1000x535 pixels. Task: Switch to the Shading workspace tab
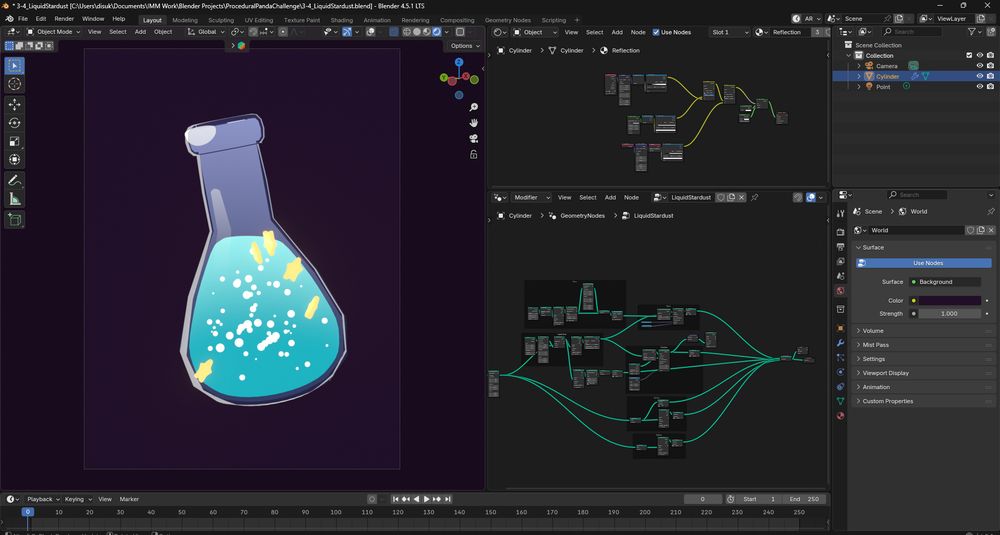341,20
